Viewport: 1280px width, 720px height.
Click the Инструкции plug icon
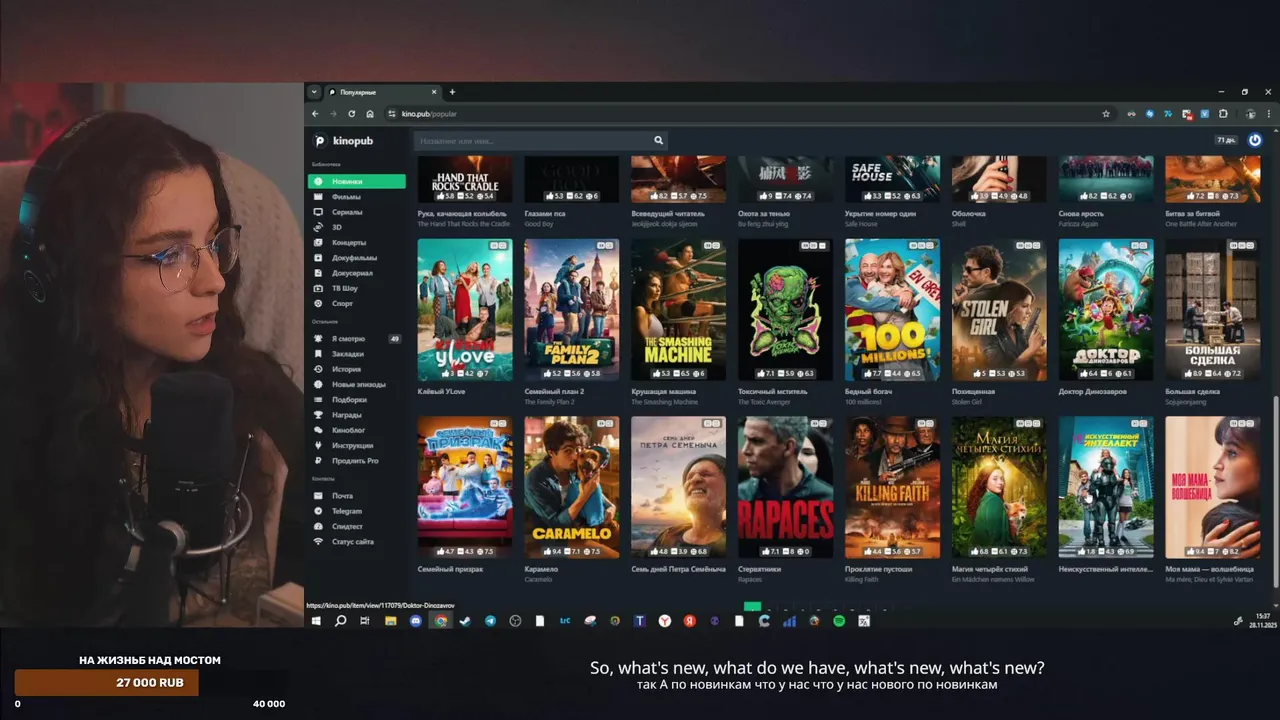[319, 445]
